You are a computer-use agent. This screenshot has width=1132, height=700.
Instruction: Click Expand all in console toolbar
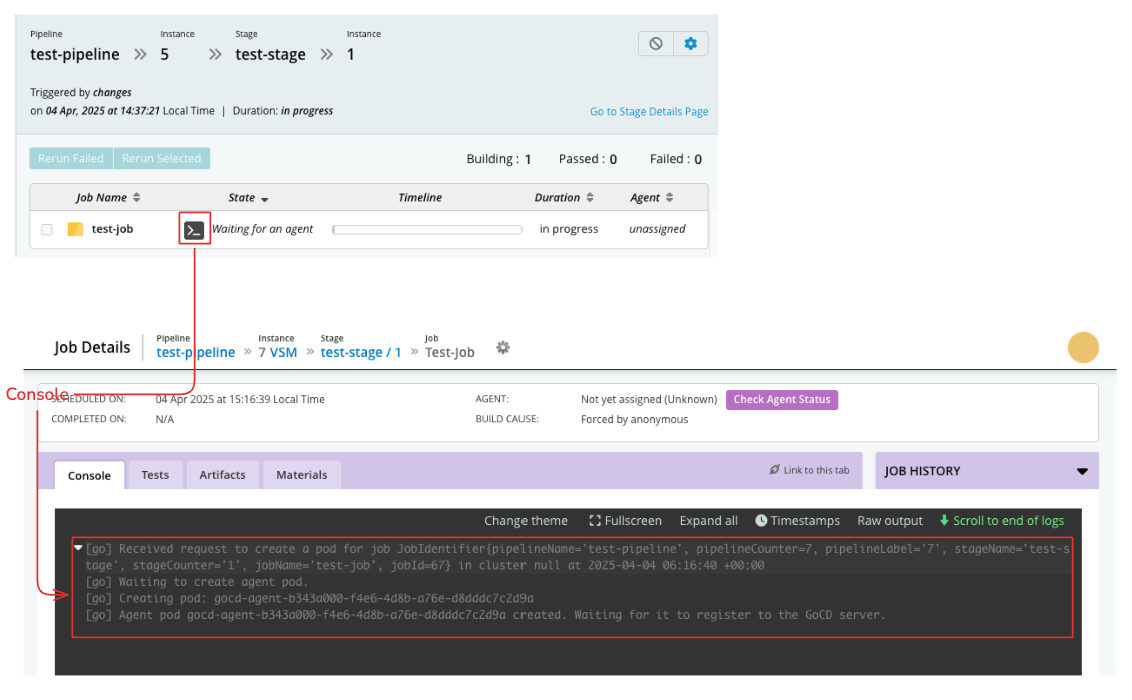pyautogui.click(x=708, y=520)
